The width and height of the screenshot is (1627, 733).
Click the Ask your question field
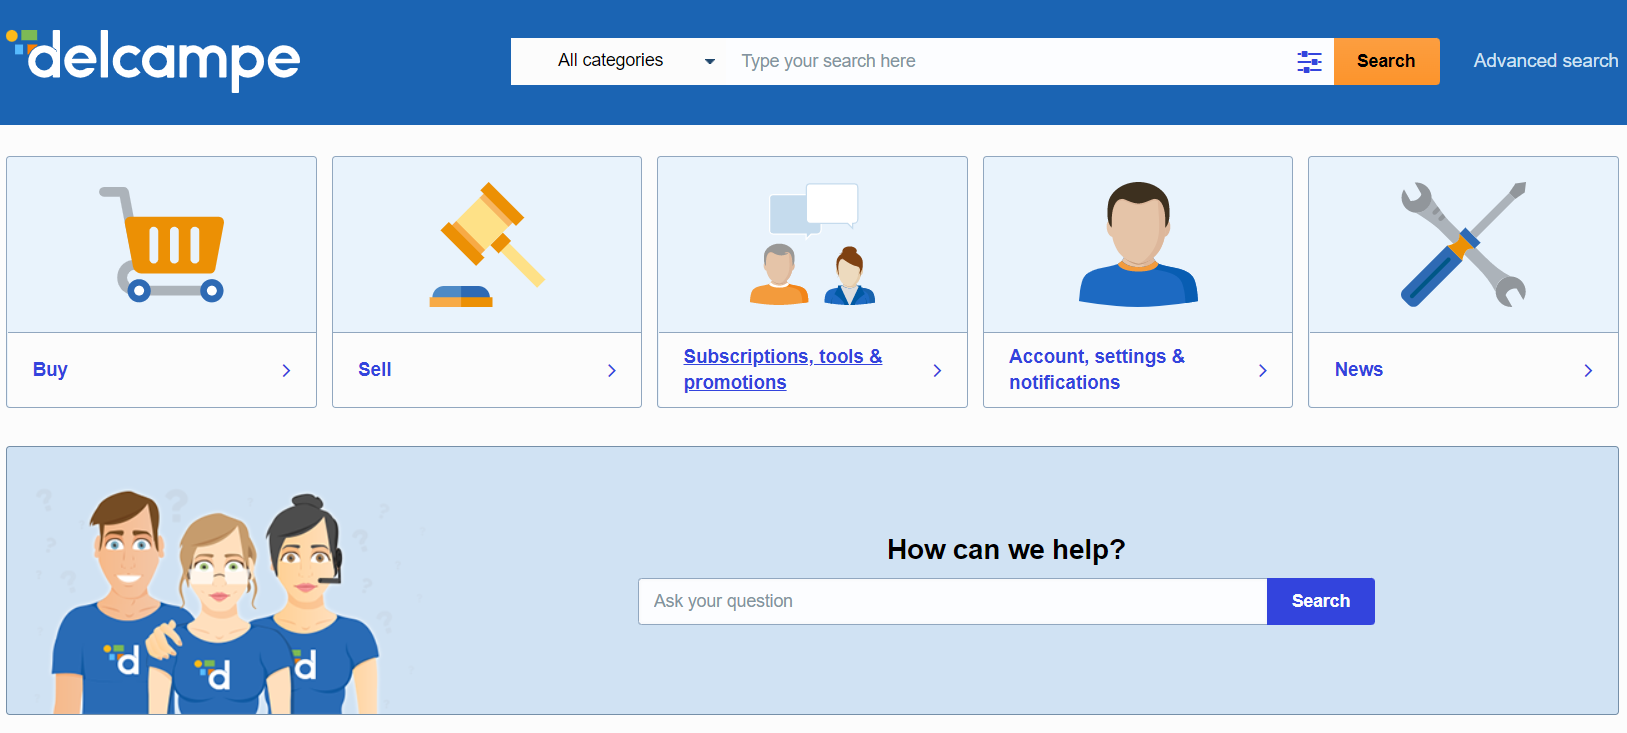pos(953,601)
